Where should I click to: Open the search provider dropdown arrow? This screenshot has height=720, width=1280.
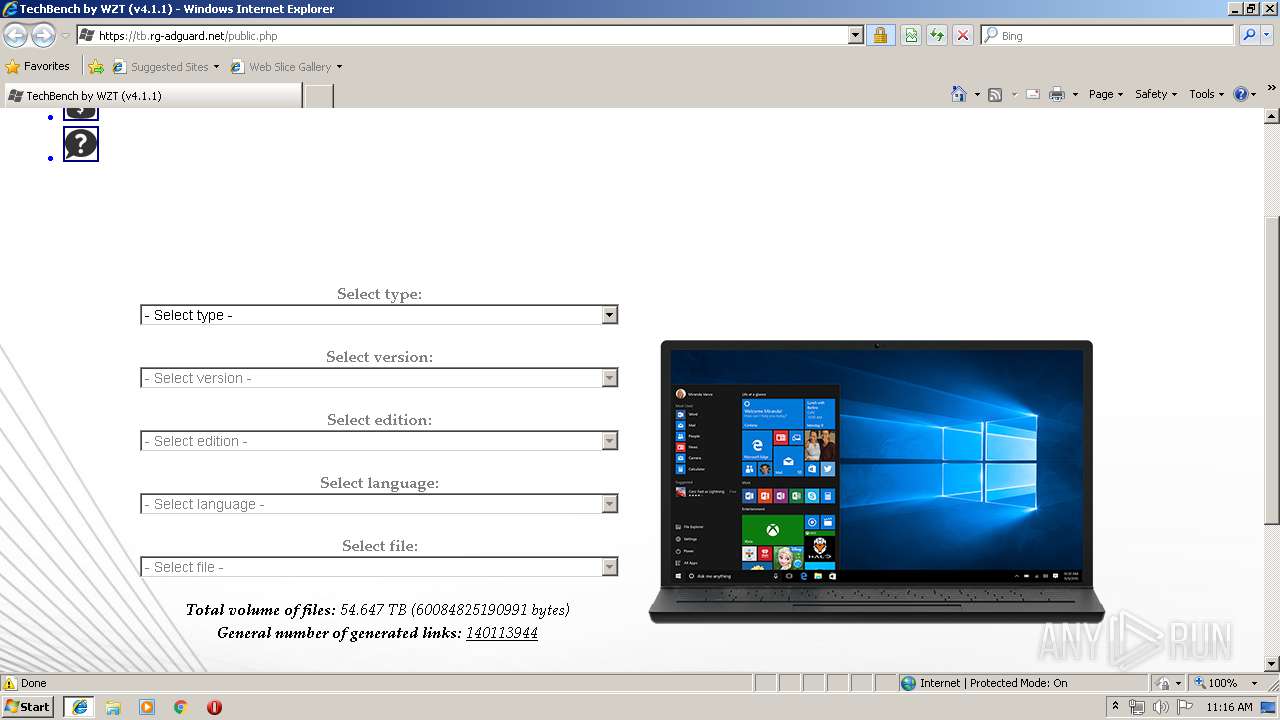pyautogui.click(x=1266, y=35)
